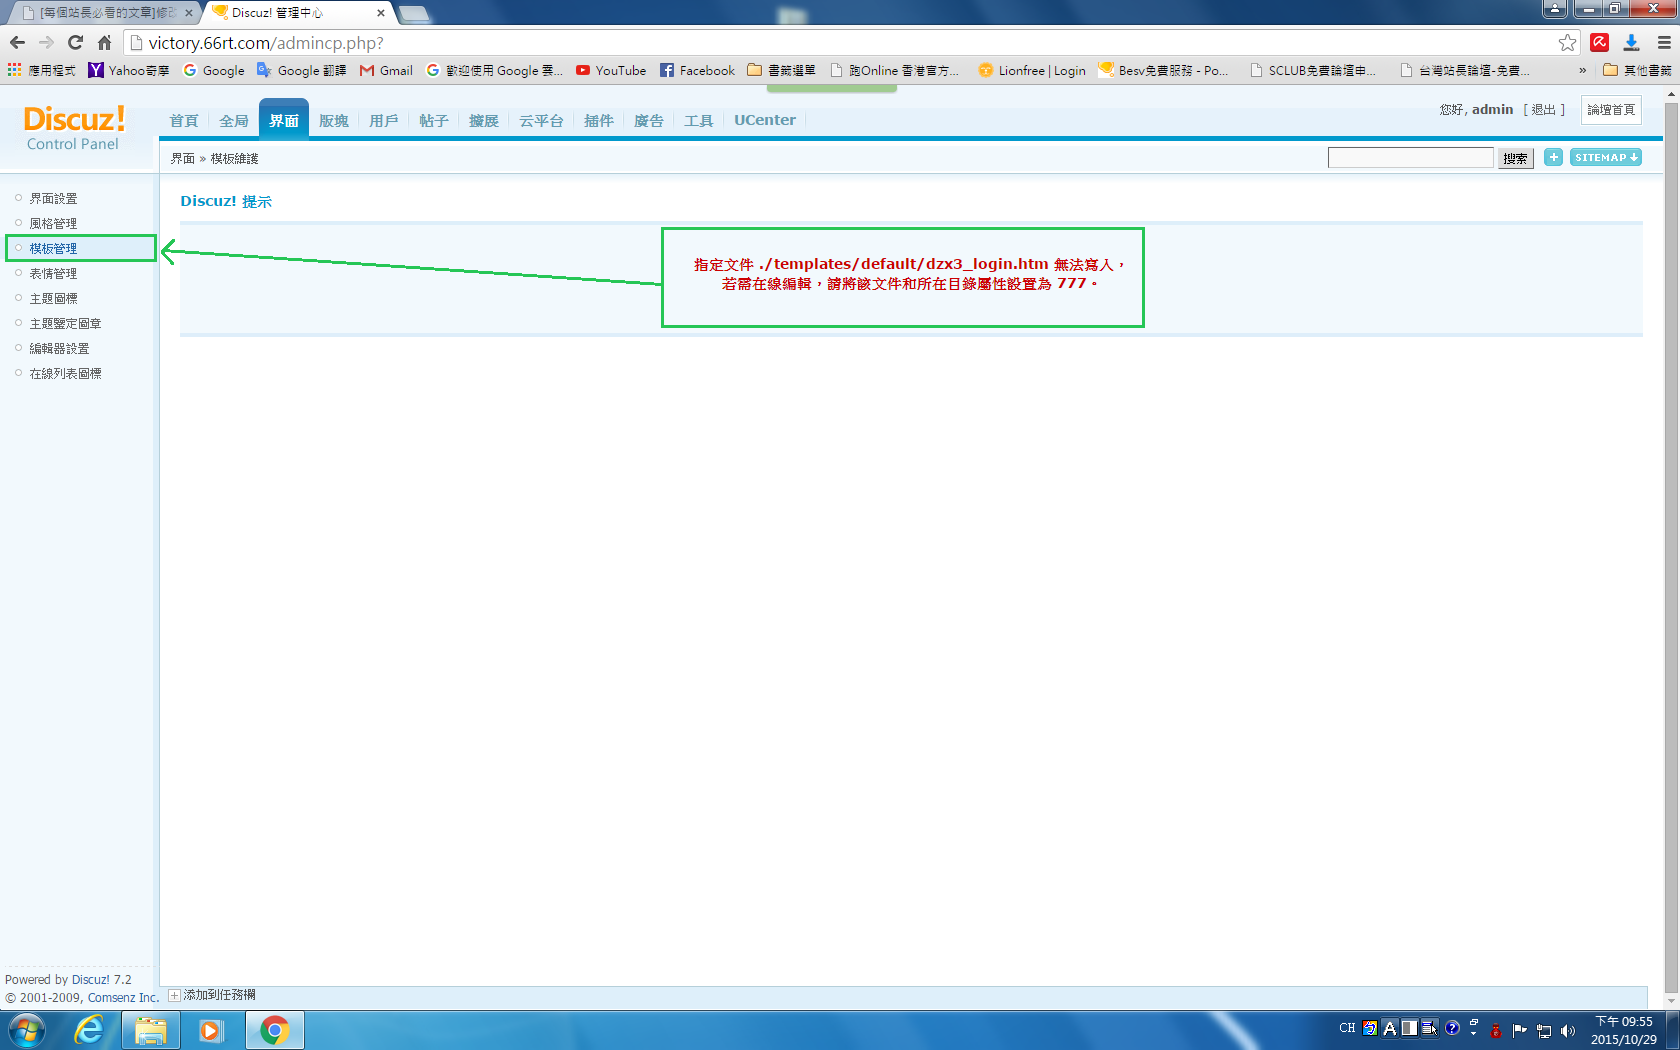The height and width of the screenshot is (1050, 1680).
Task: Click the browser forward arrow
Action: [x=46, y=43]
